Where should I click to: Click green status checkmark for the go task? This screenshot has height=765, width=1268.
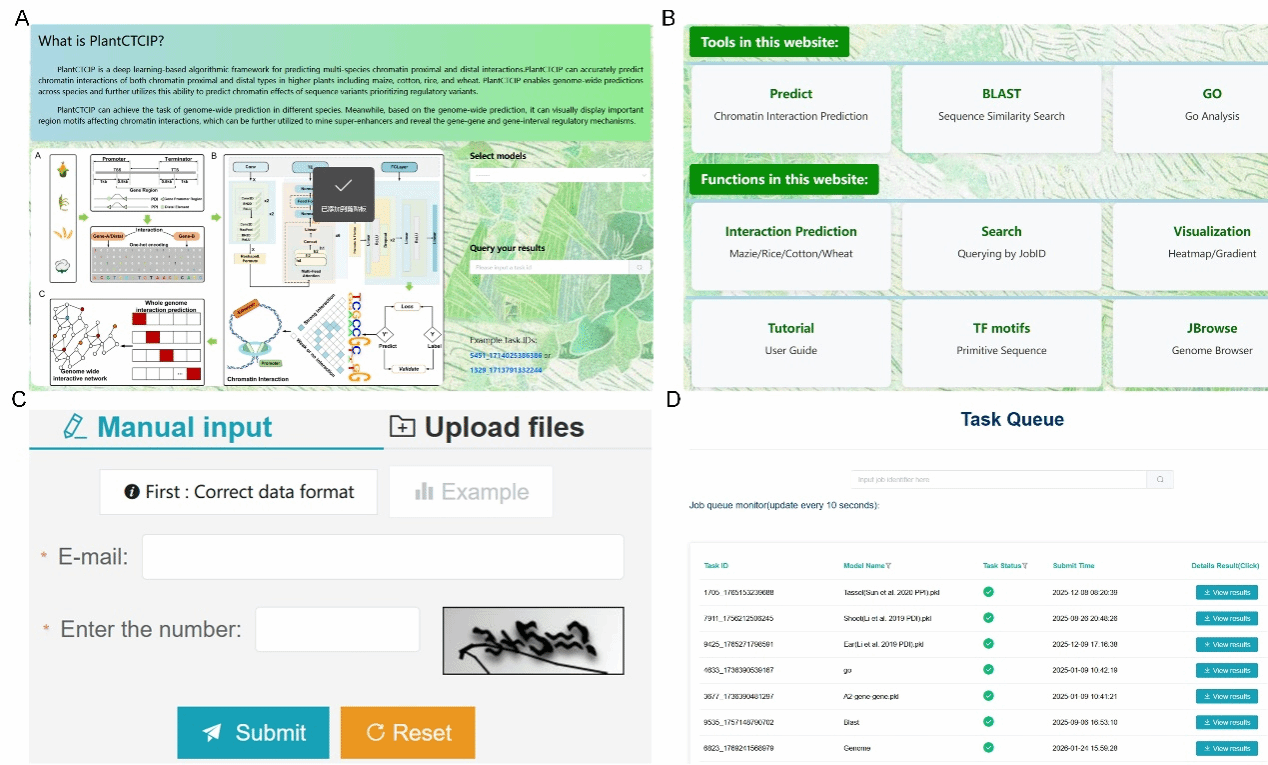[988, 670]
